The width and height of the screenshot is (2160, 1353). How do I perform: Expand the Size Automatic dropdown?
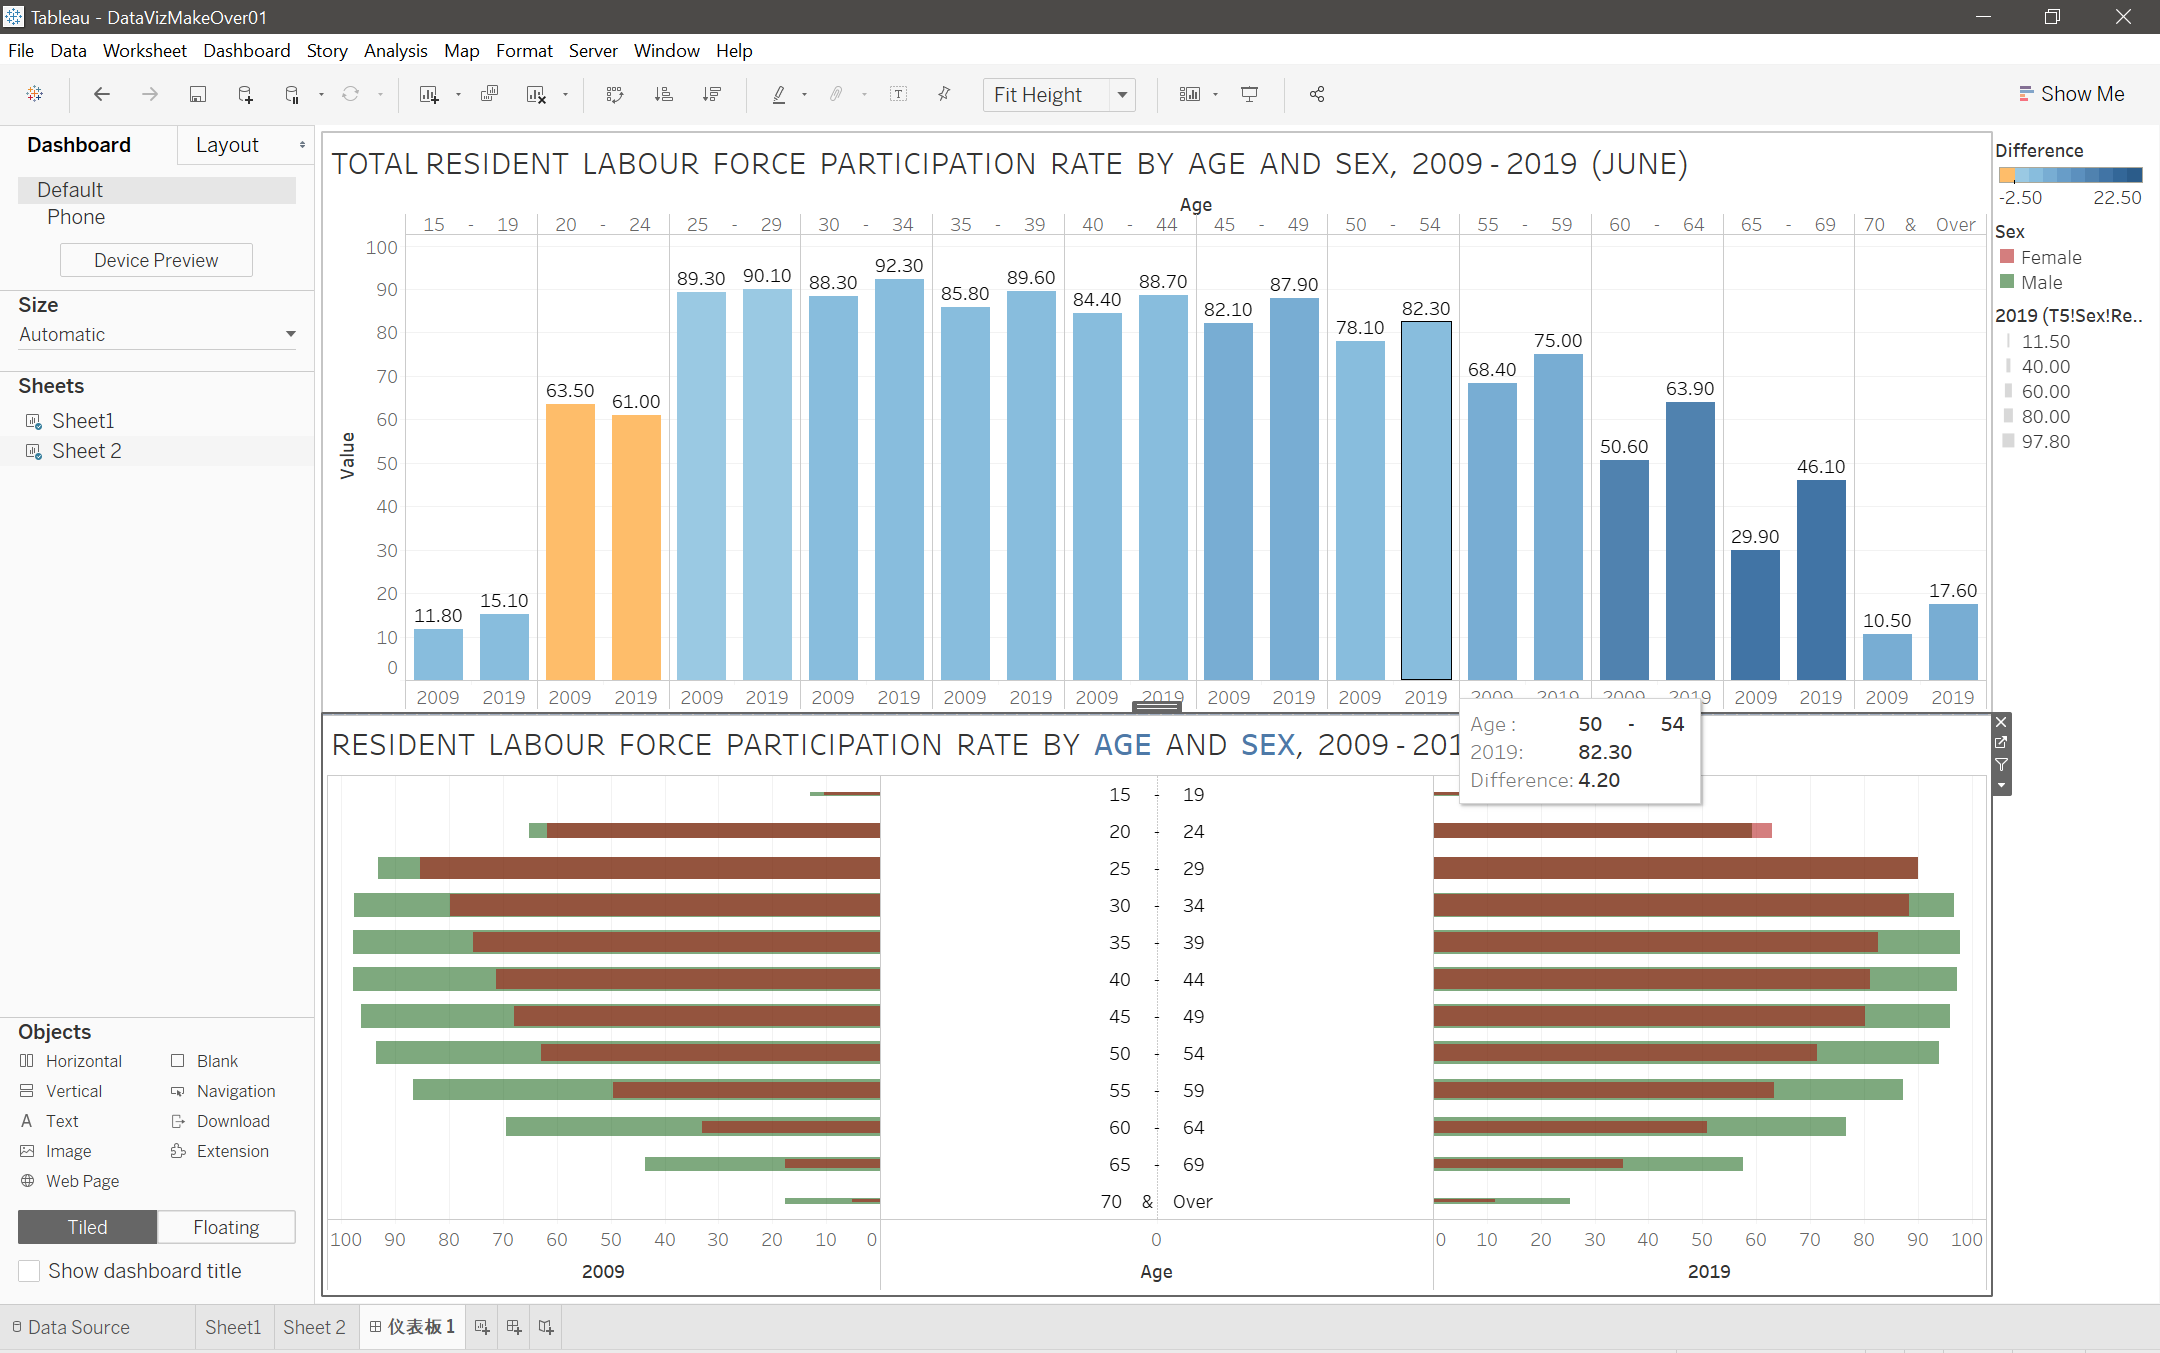[290, 334]
